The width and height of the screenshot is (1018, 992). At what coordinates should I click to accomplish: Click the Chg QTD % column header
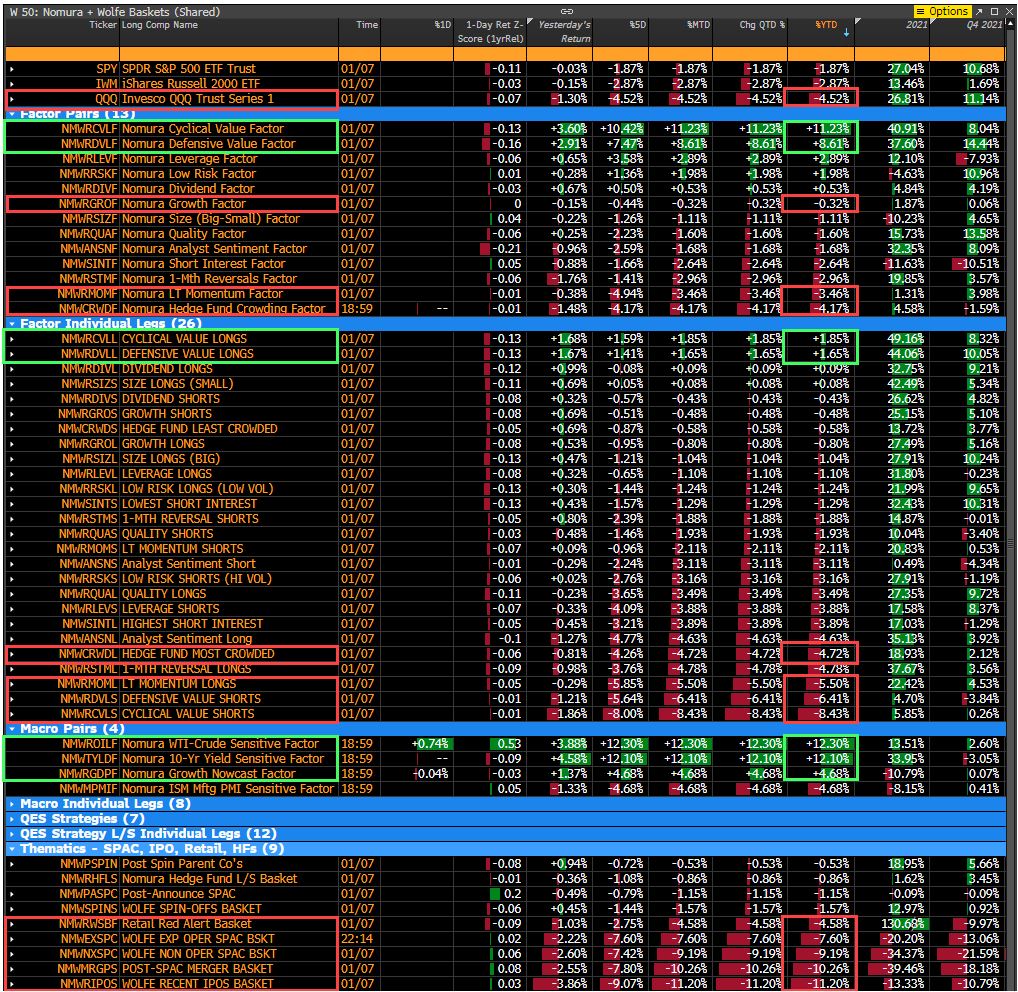point(762,24)
